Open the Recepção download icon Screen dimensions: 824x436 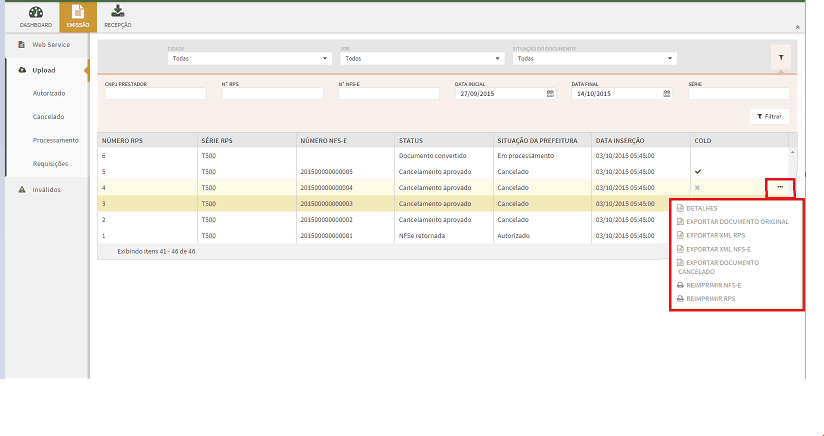tap(118, 12)
